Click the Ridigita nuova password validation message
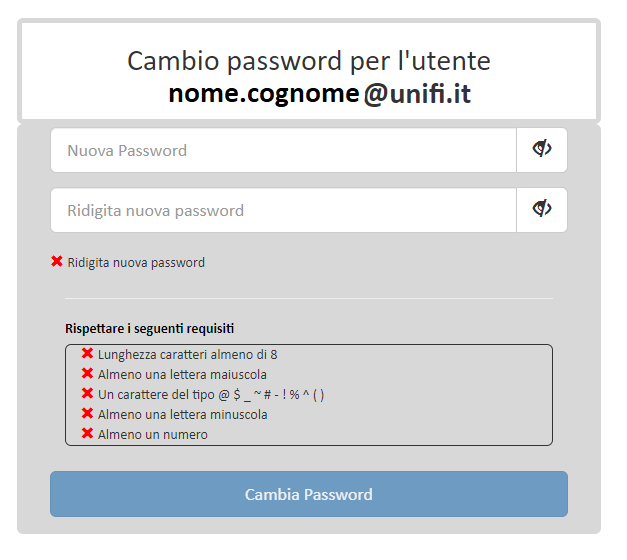Screen dimensions: 627x560 [x=136, y=263]
